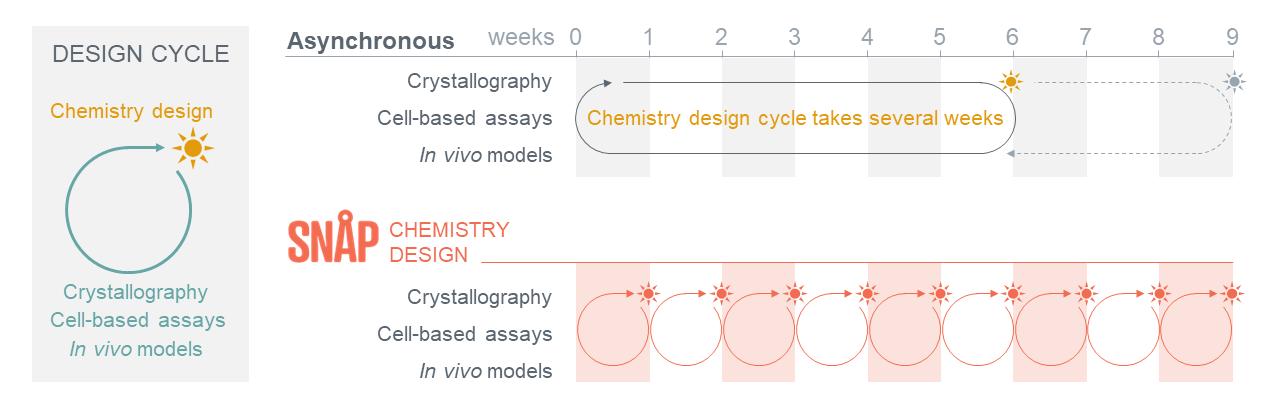Click the Crystallography label in Asynchronous row
The image size is (1280, 418).
[x=479, y=81]
